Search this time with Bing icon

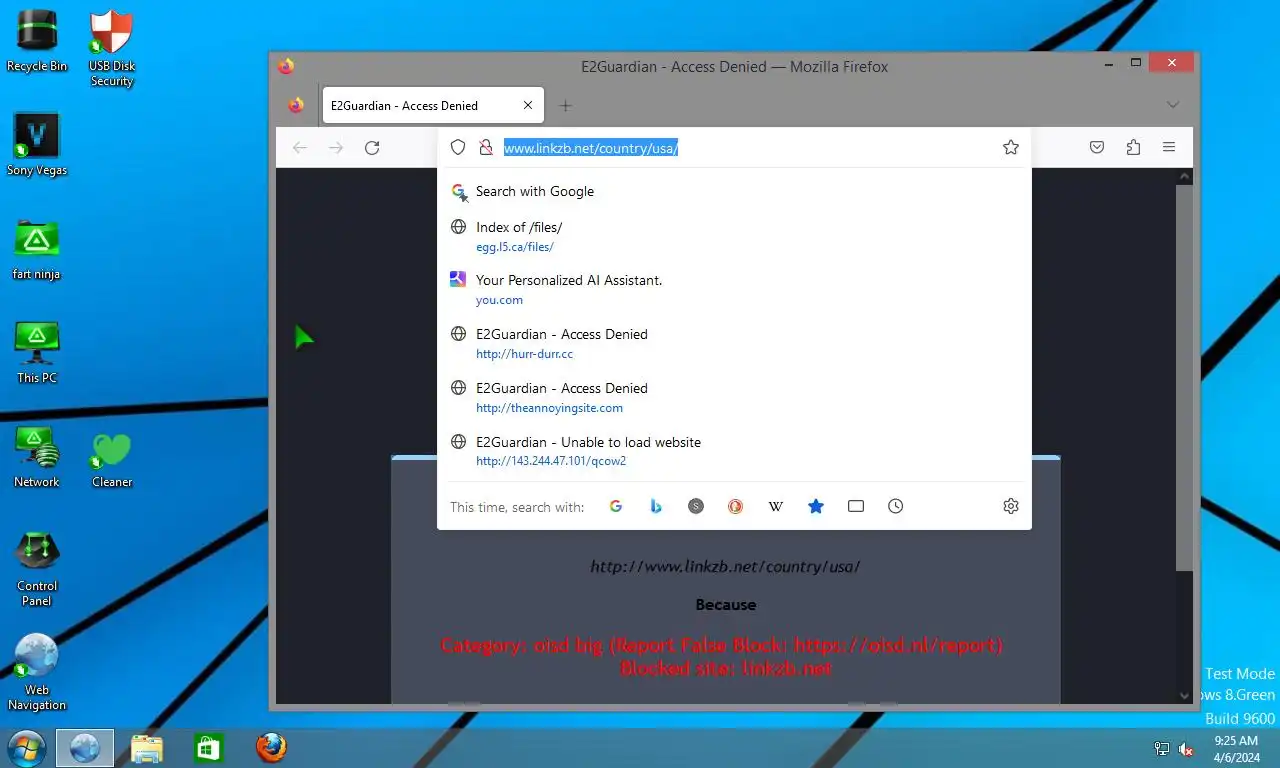coord(656,506)
